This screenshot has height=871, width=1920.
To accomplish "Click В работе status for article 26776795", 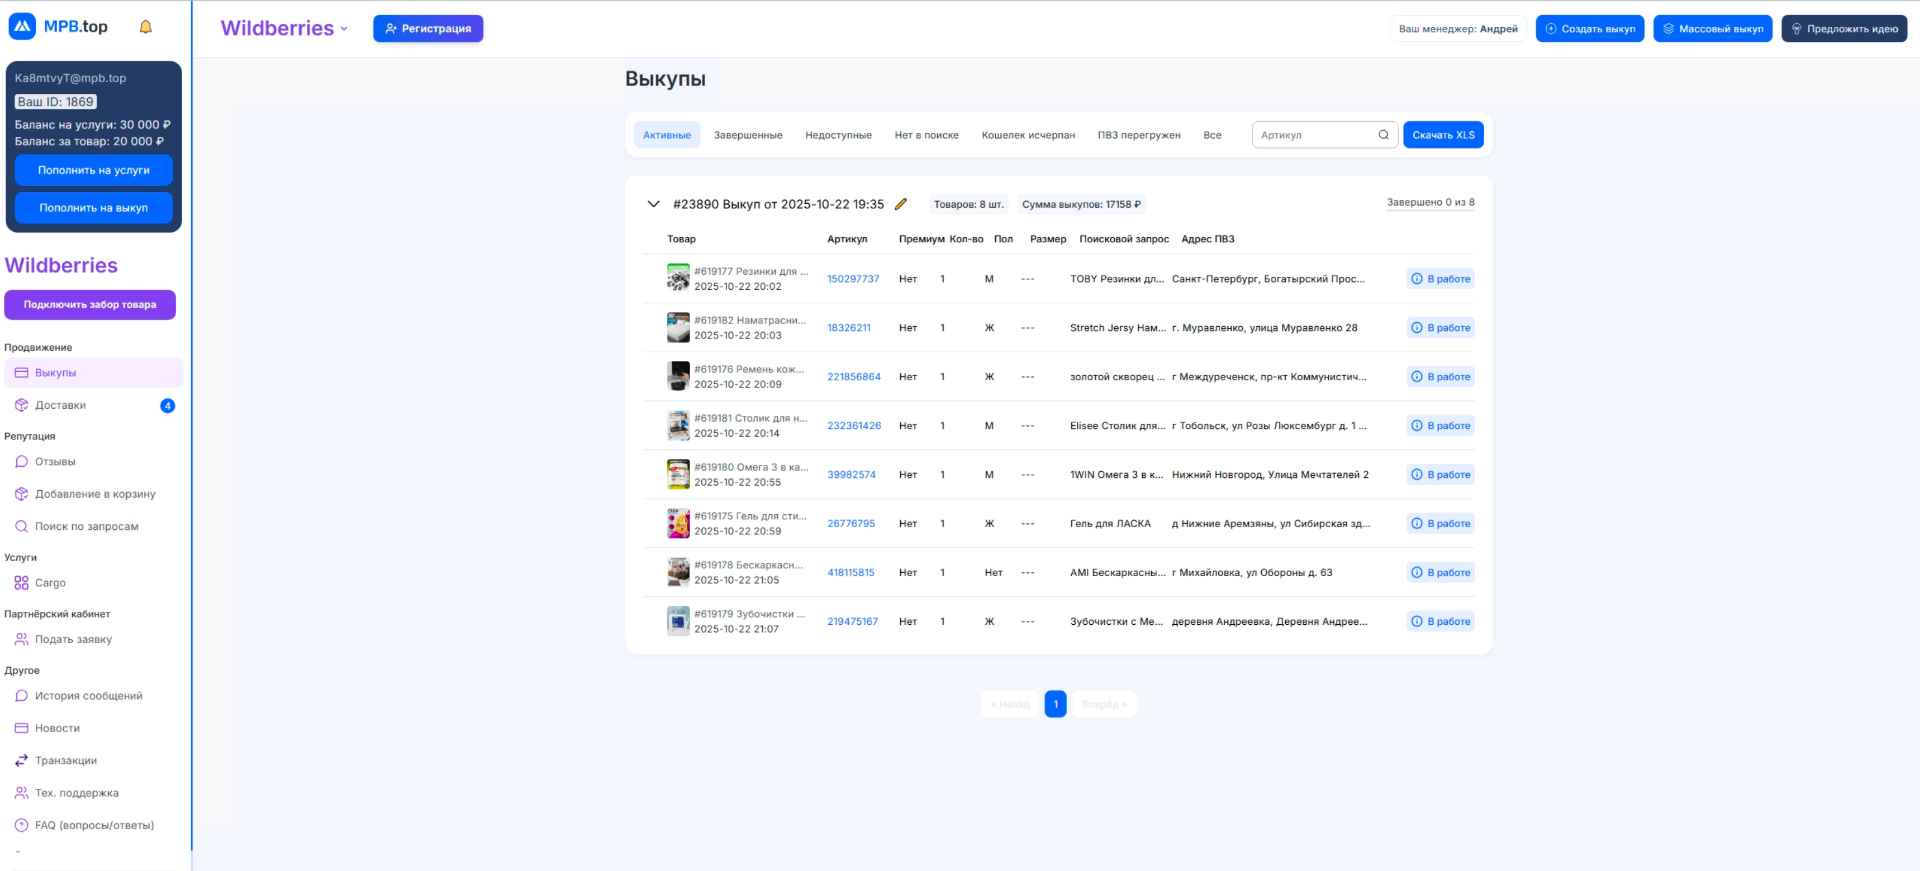I will (1440, 524).
